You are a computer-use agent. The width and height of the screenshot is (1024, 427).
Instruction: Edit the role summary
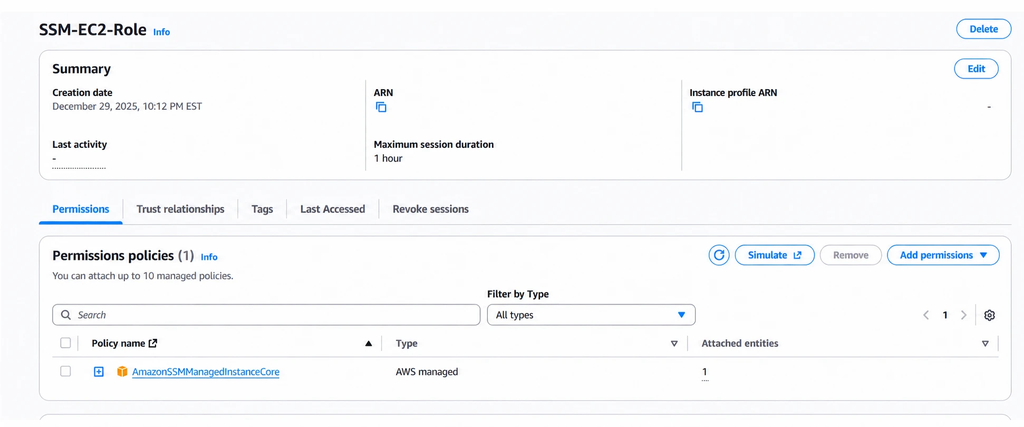coord(976,69)
